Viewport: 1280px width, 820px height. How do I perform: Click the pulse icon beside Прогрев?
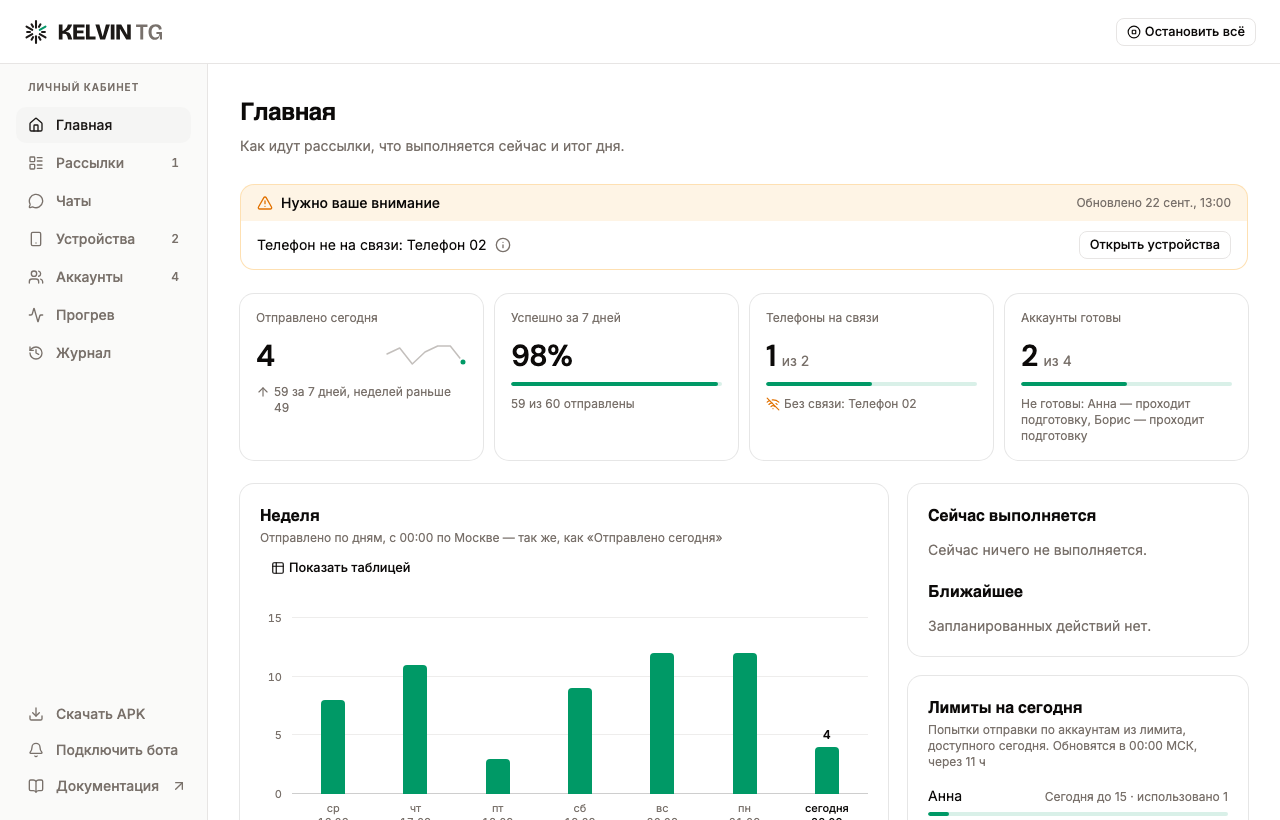pos(36,315)
